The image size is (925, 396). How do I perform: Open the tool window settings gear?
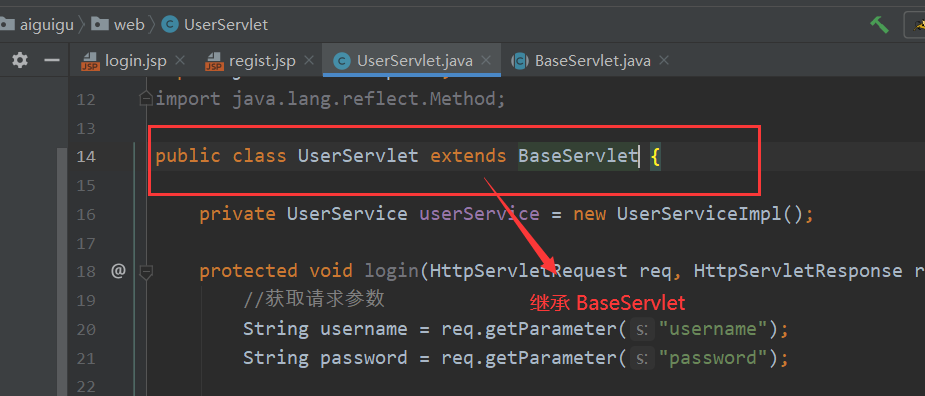[x=20, y=60]
